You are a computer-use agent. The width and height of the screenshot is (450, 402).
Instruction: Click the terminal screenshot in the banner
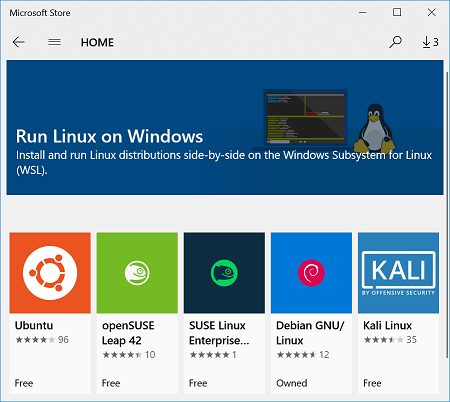point(305,117)
